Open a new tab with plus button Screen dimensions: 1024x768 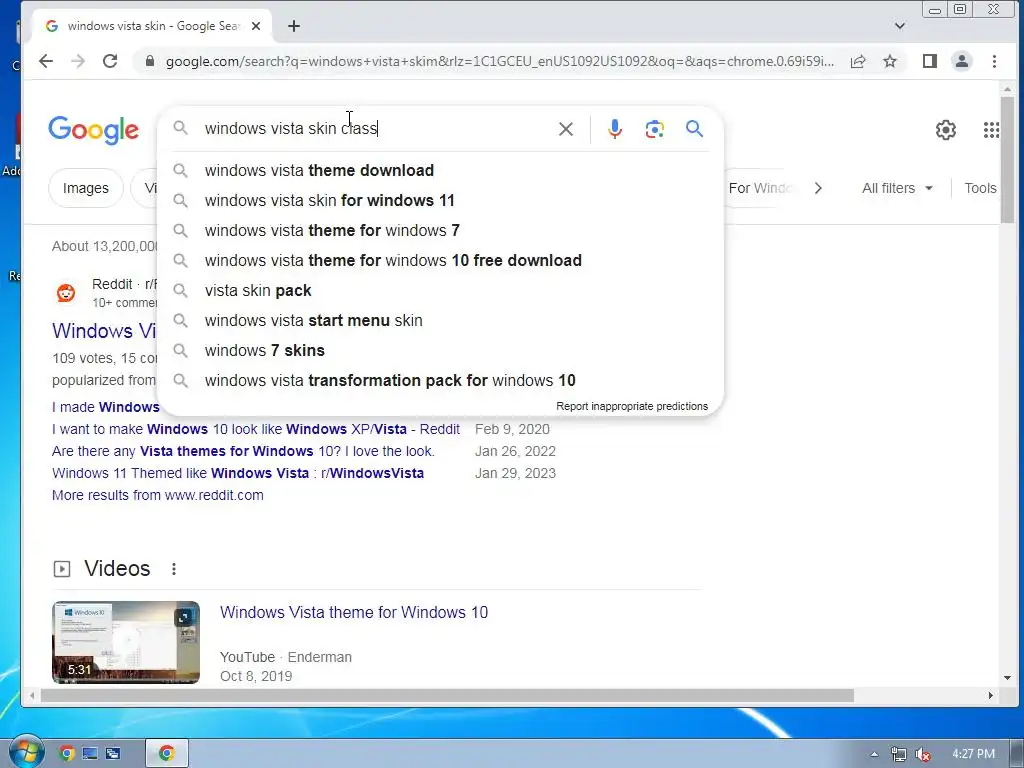click(294, 26)
